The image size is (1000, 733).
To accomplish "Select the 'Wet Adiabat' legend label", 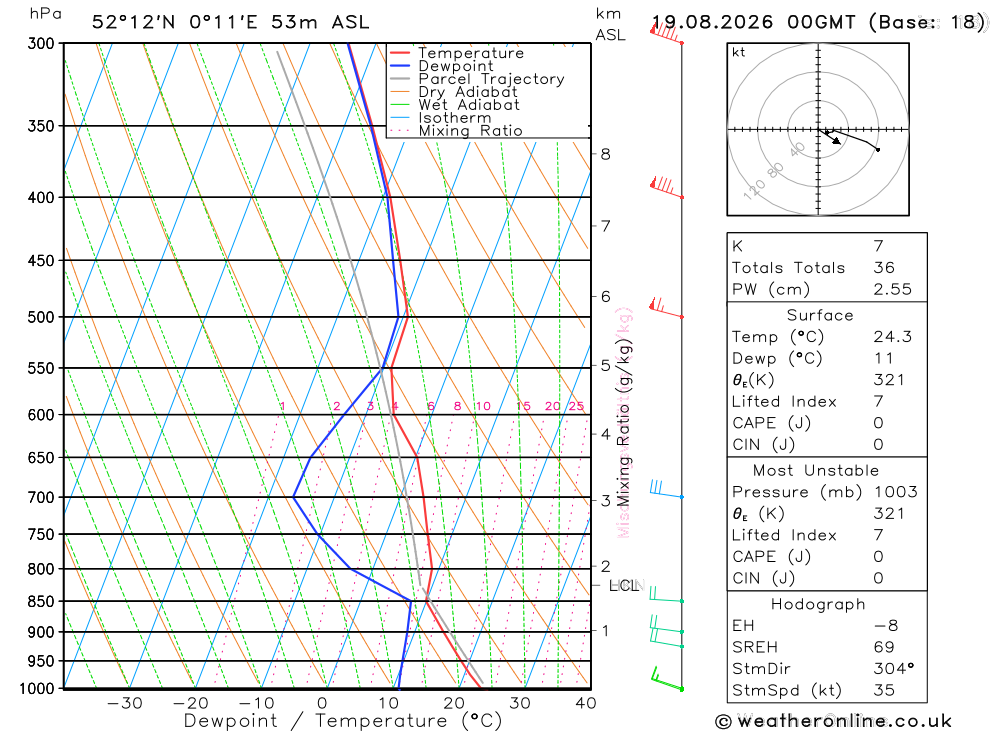I will (x=469, y=105).
